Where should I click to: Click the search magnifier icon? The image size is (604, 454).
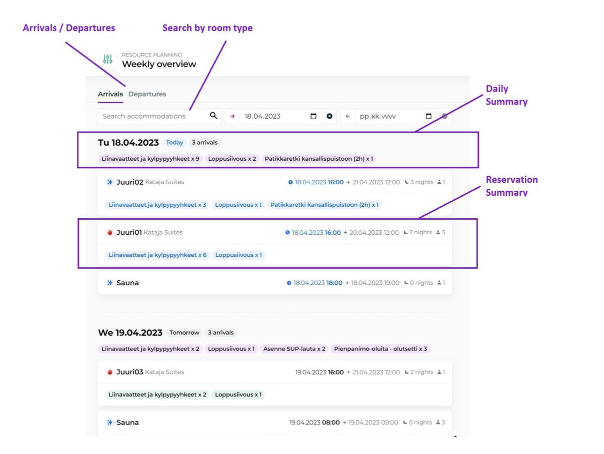(x=213, y=116)
